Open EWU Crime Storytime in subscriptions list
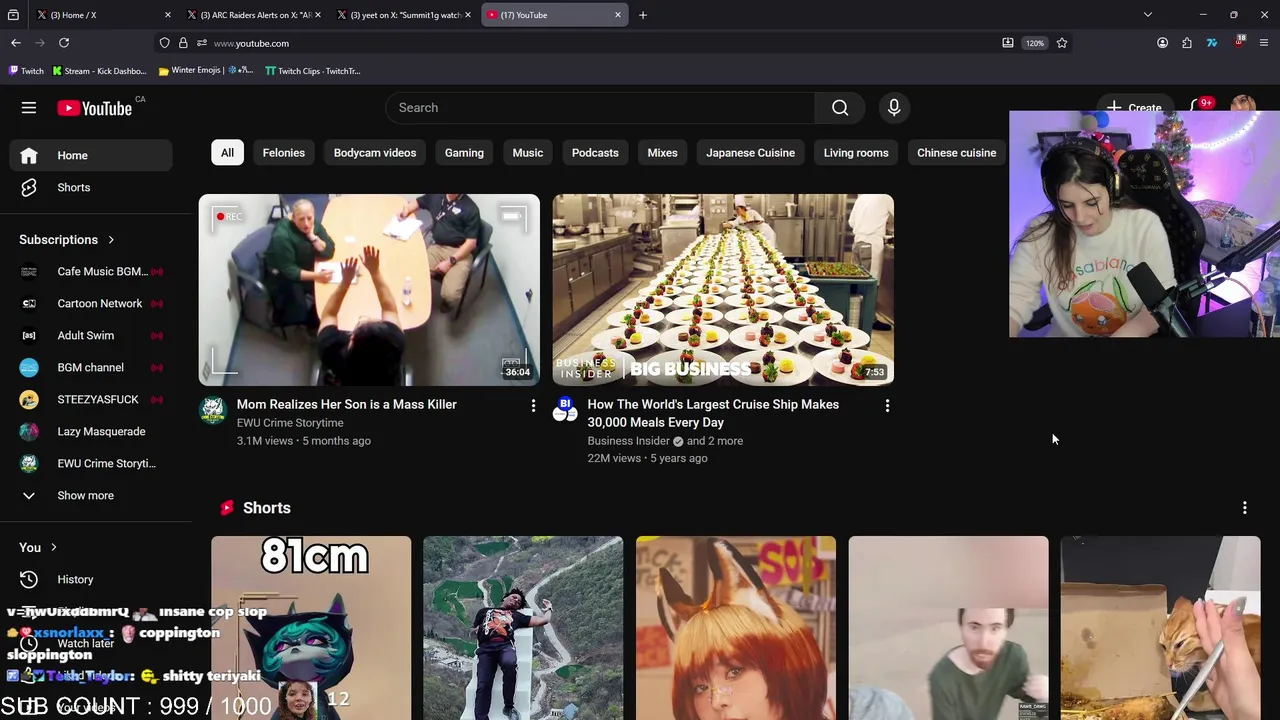Viewport: 1280px width, 720px height. tap(91, 463)
